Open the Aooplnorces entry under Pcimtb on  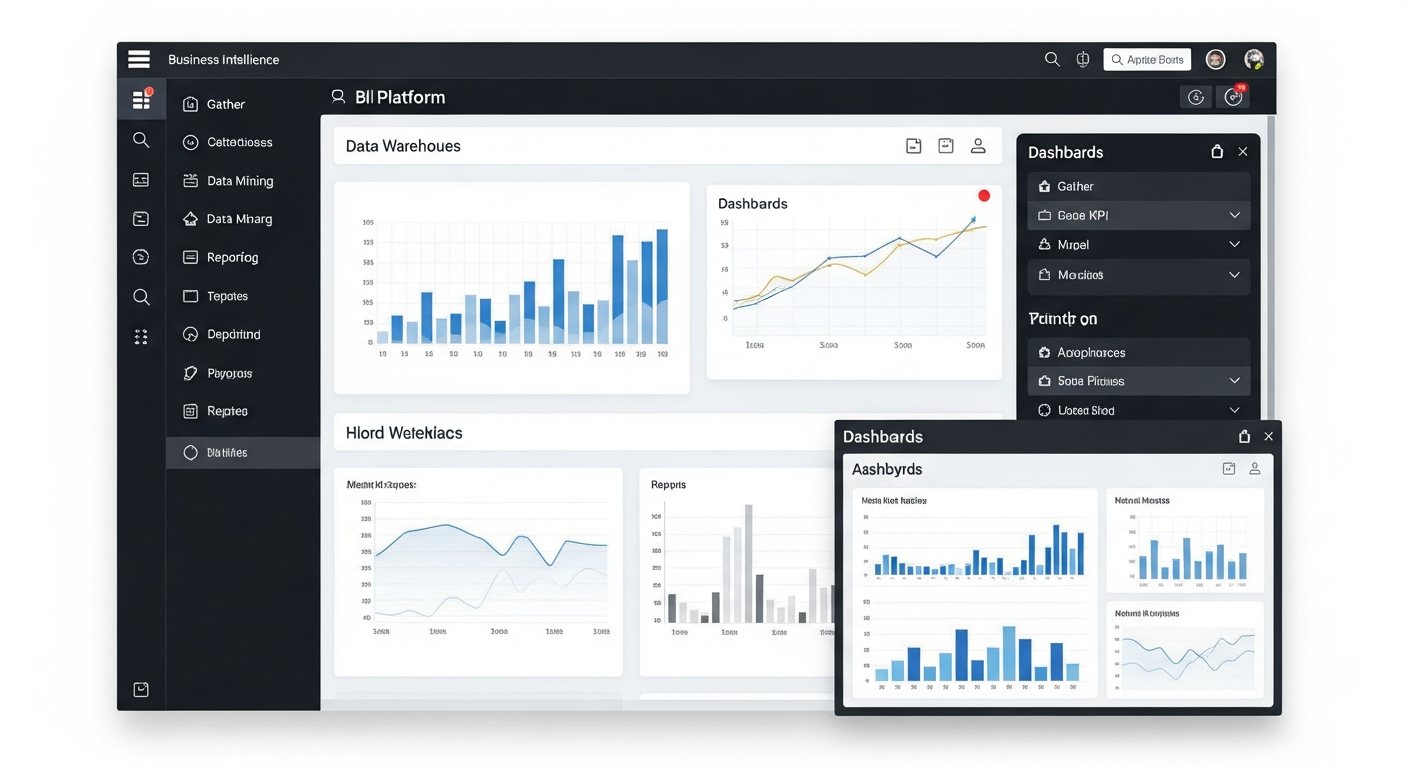tap(1090, 352)
